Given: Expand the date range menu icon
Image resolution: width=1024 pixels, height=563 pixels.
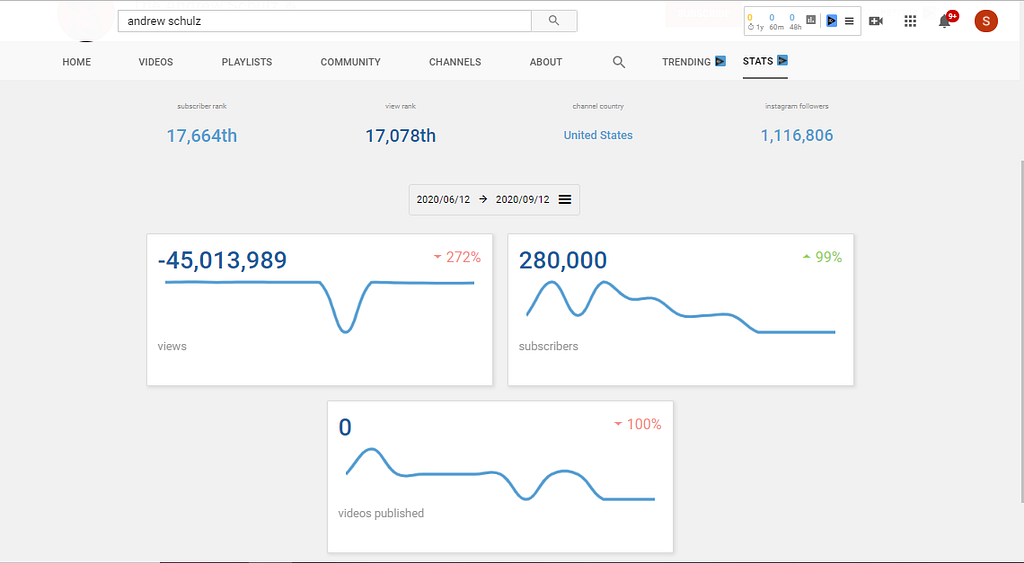Looking at the screenshot, I should 565,199.
